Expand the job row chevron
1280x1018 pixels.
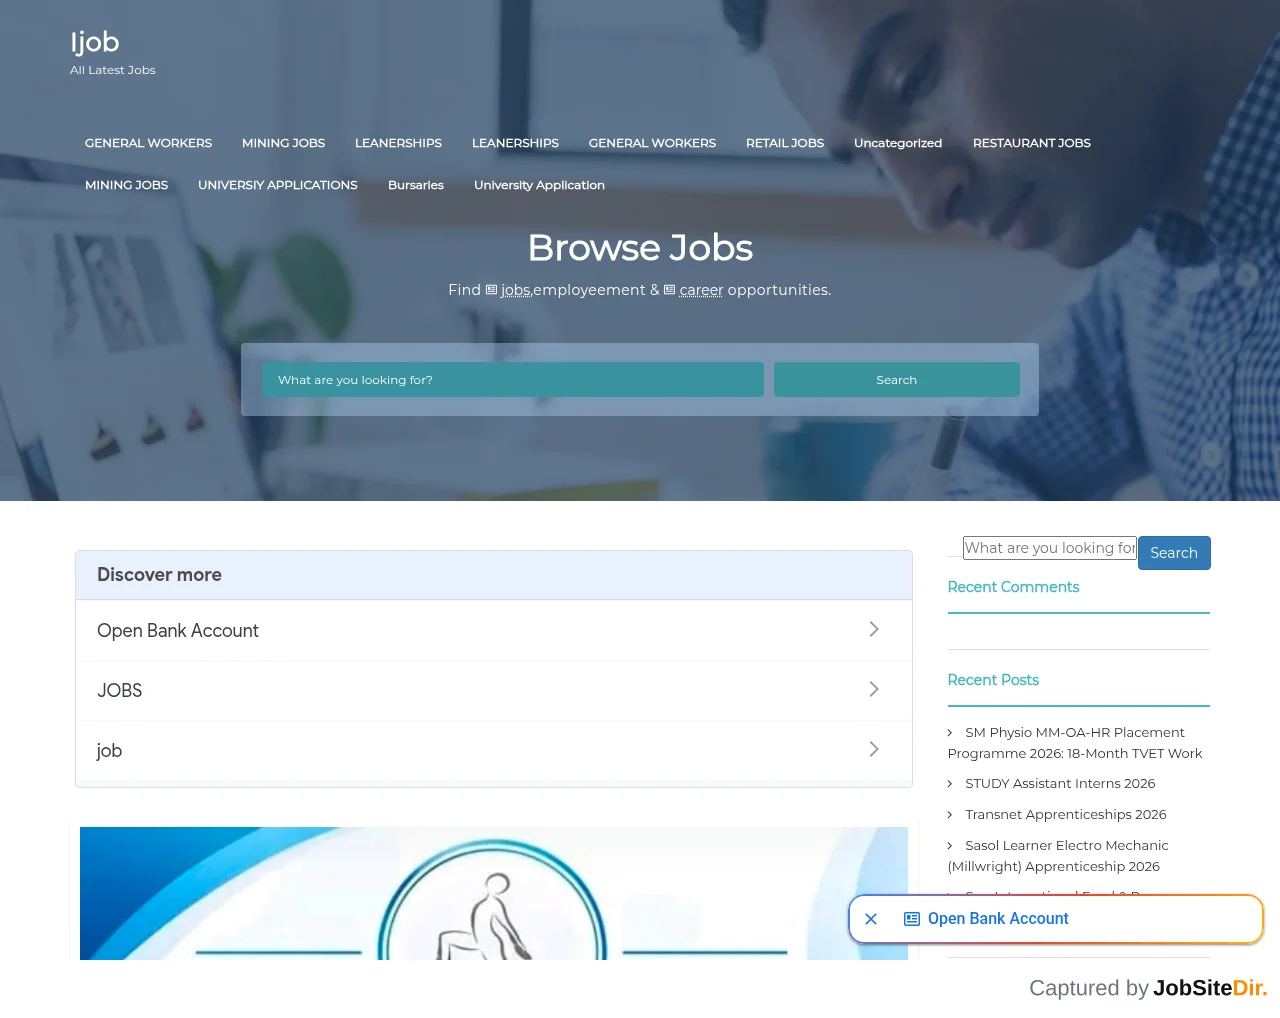click(874, 749)
